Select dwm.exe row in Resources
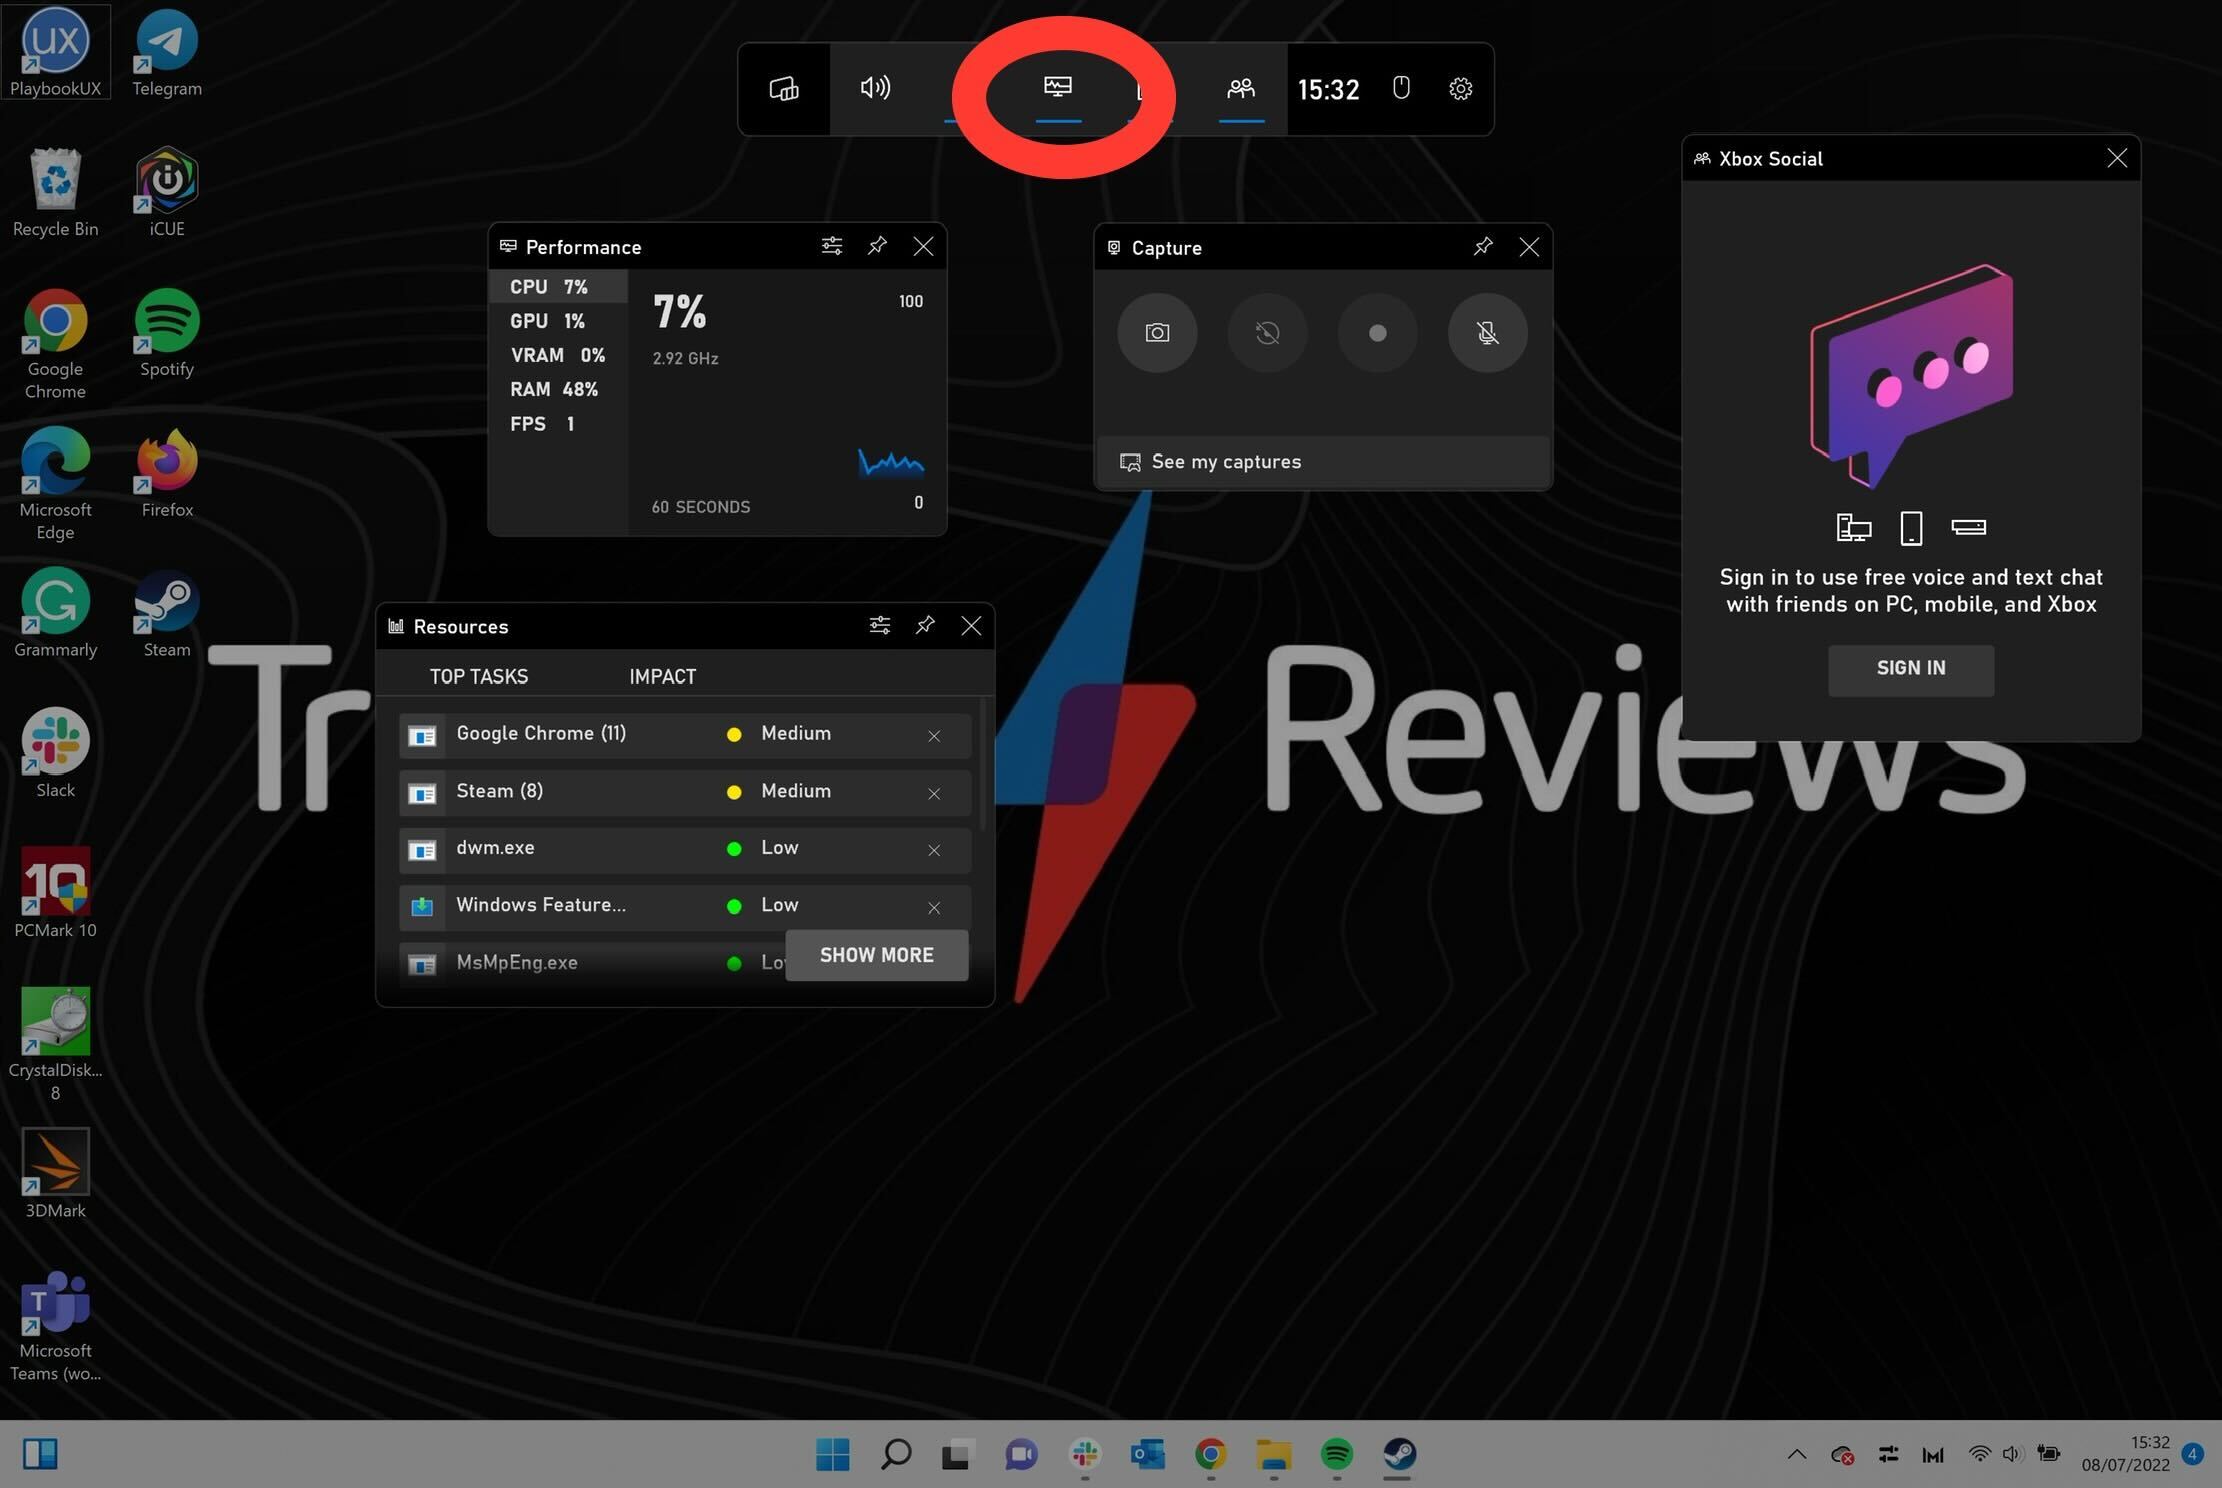Image resolution: width=2222 pixels, height=1488 pixels. click(685, 850)
